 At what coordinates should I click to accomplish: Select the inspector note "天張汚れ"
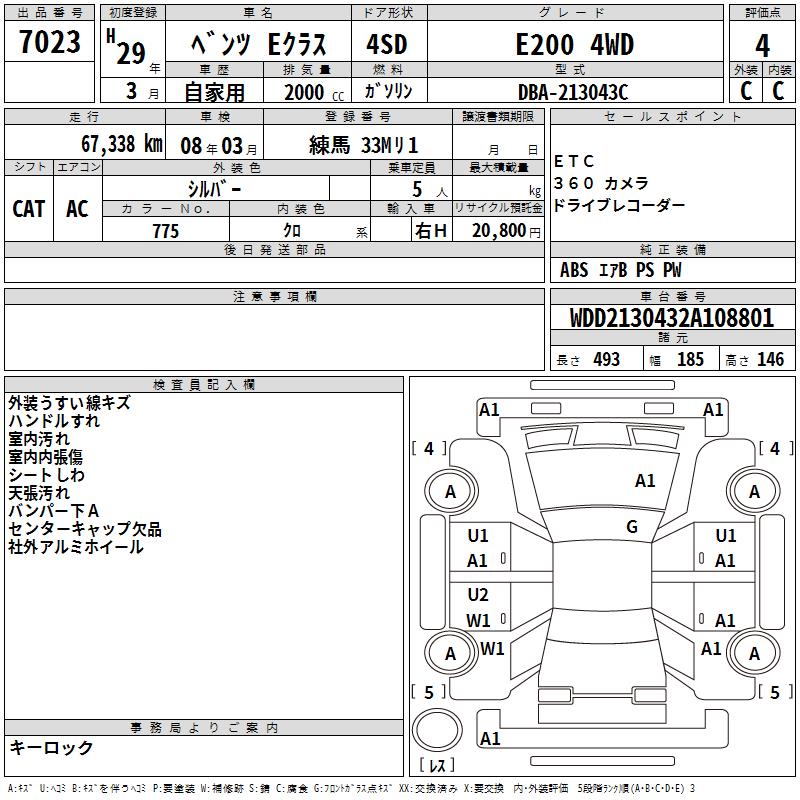[39, 493]
